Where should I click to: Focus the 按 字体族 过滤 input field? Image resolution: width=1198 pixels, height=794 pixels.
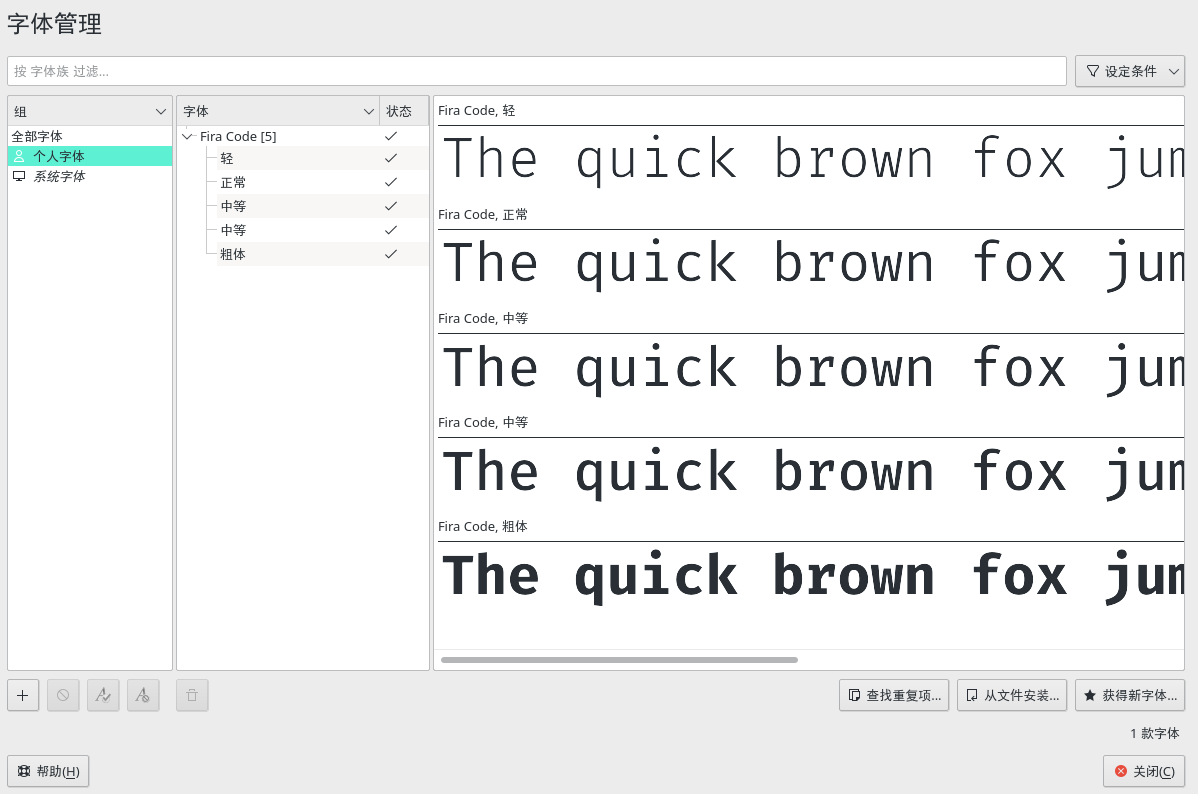coord(537,71)
